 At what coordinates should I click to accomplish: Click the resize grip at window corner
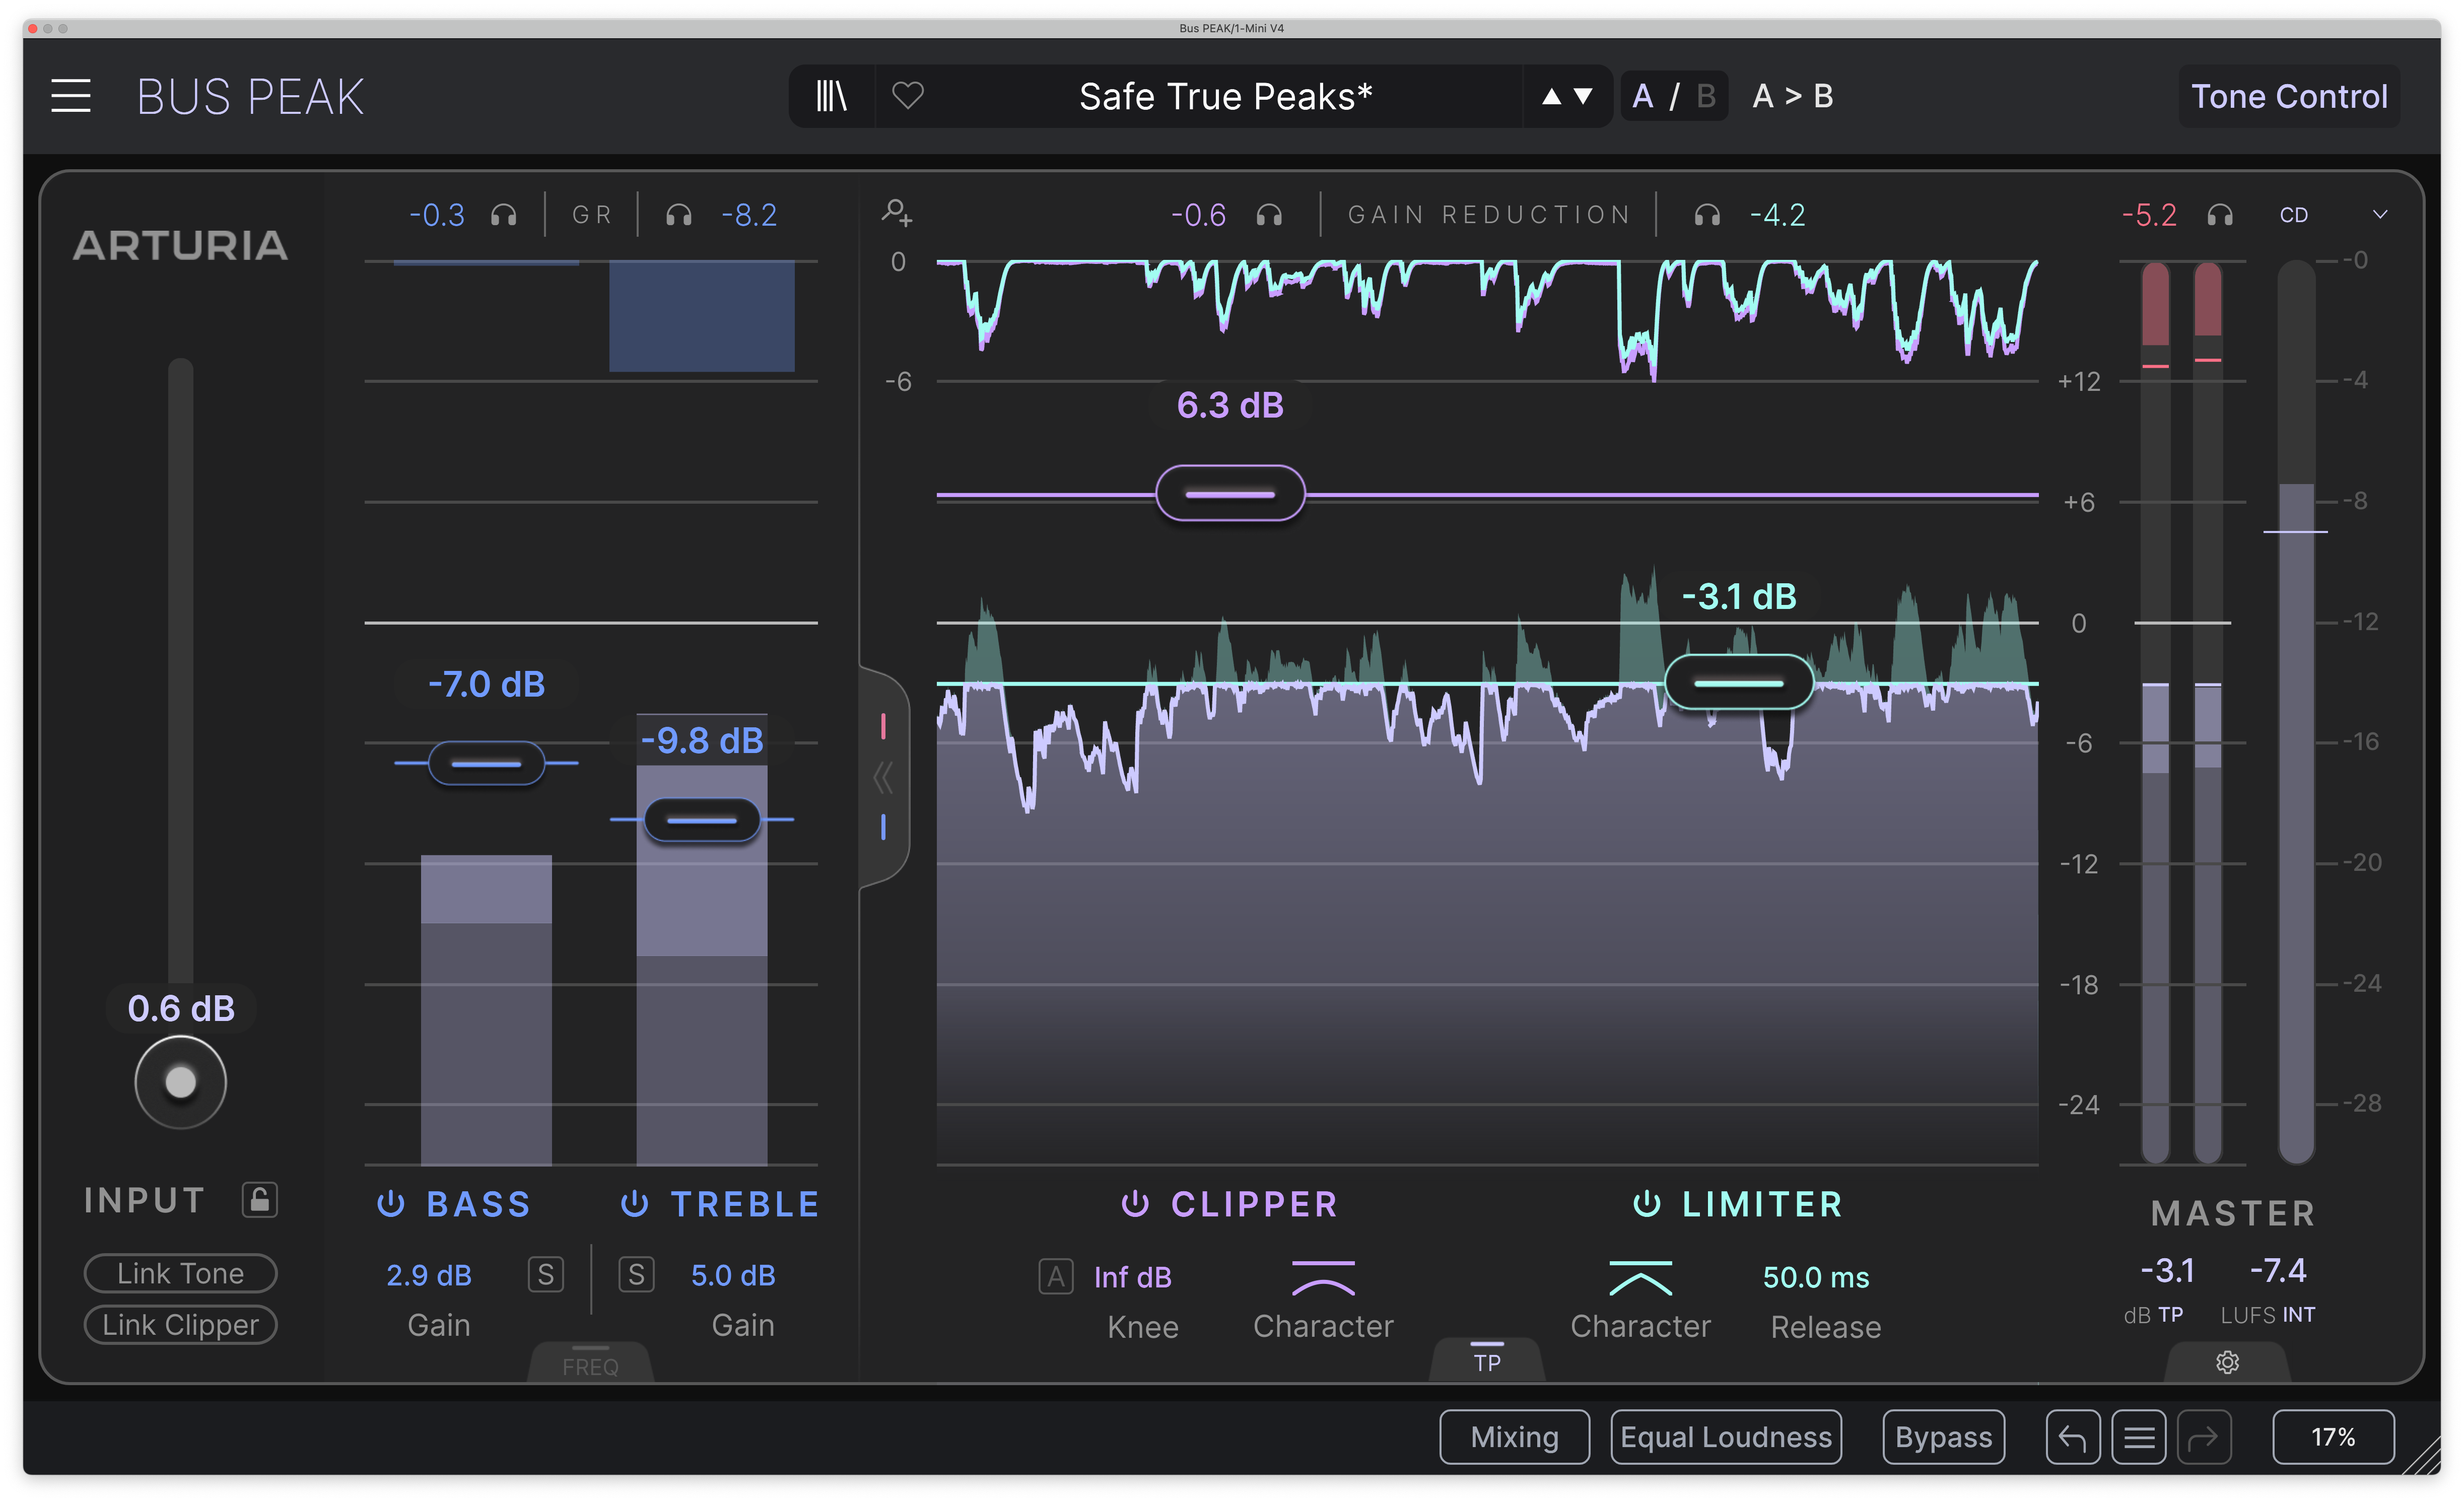coord(2422,1455)
